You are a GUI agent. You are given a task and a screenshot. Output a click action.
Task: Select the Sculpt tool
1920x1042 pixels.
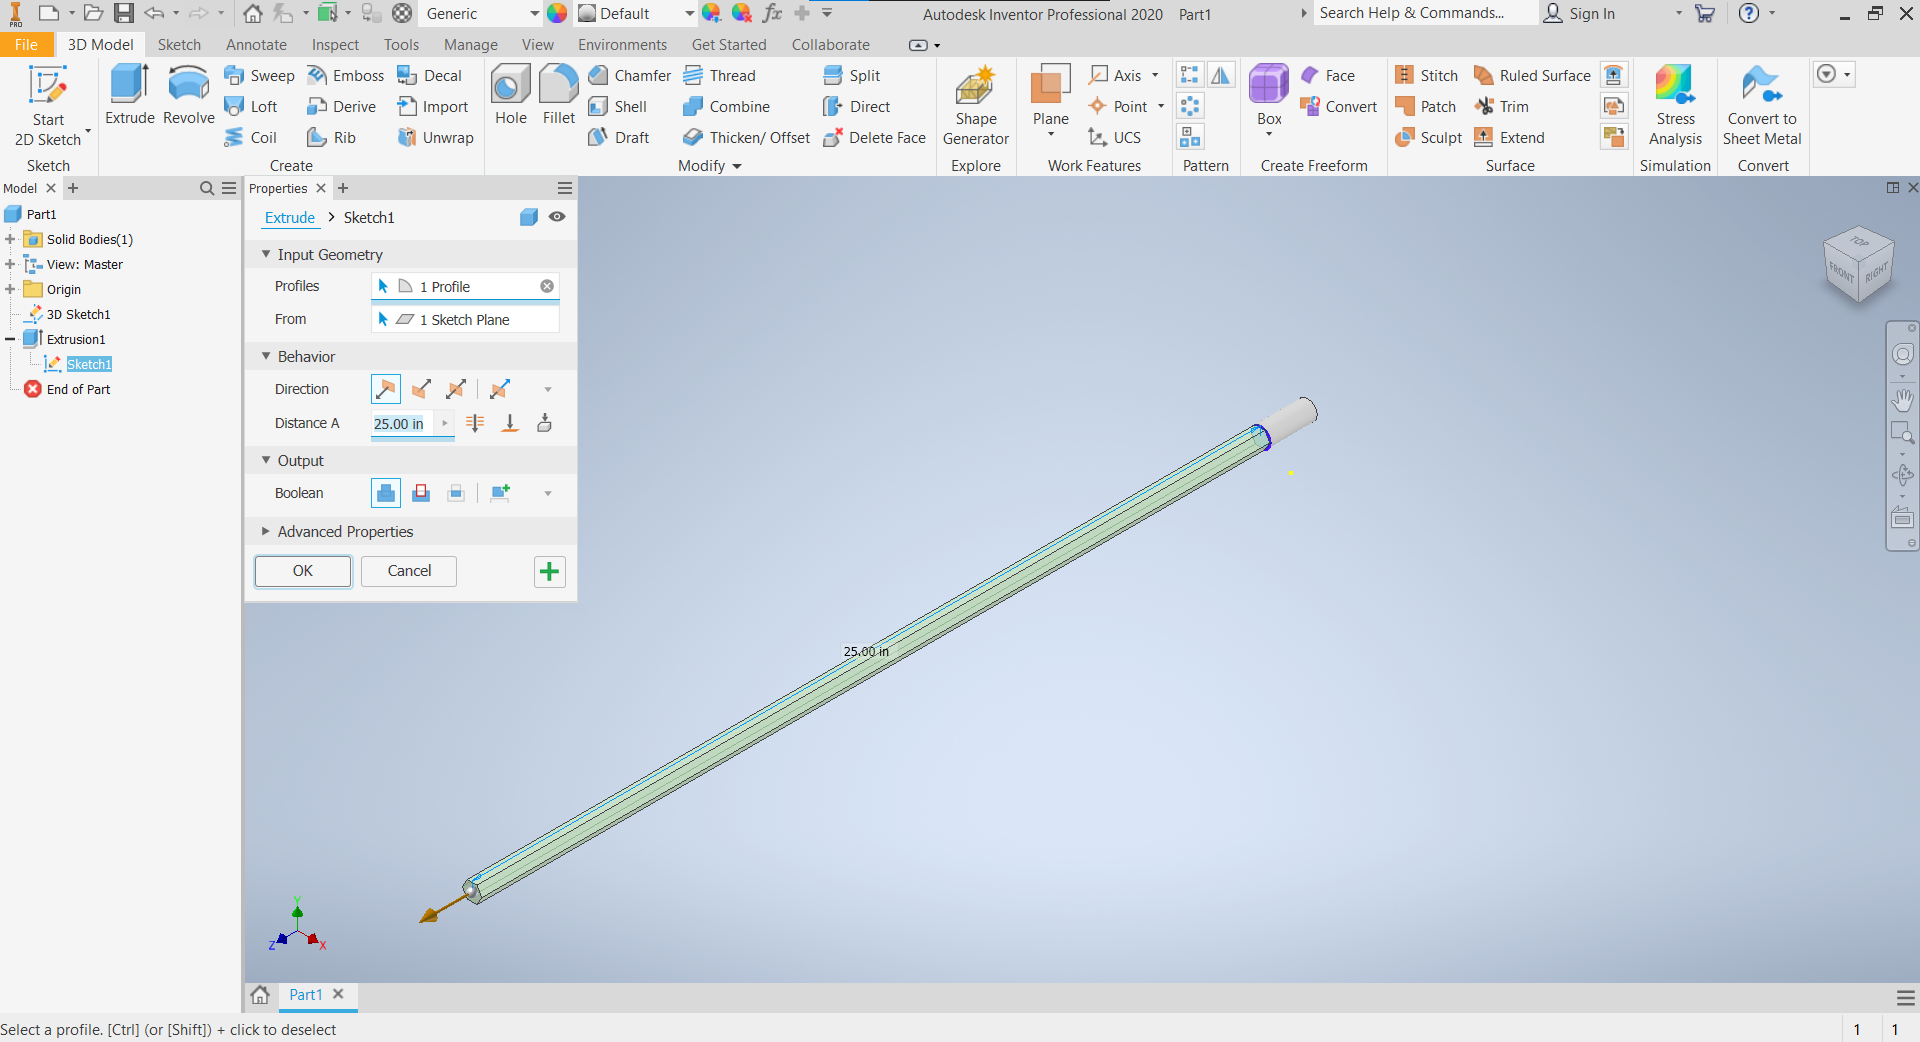[x=1428, y=138]
